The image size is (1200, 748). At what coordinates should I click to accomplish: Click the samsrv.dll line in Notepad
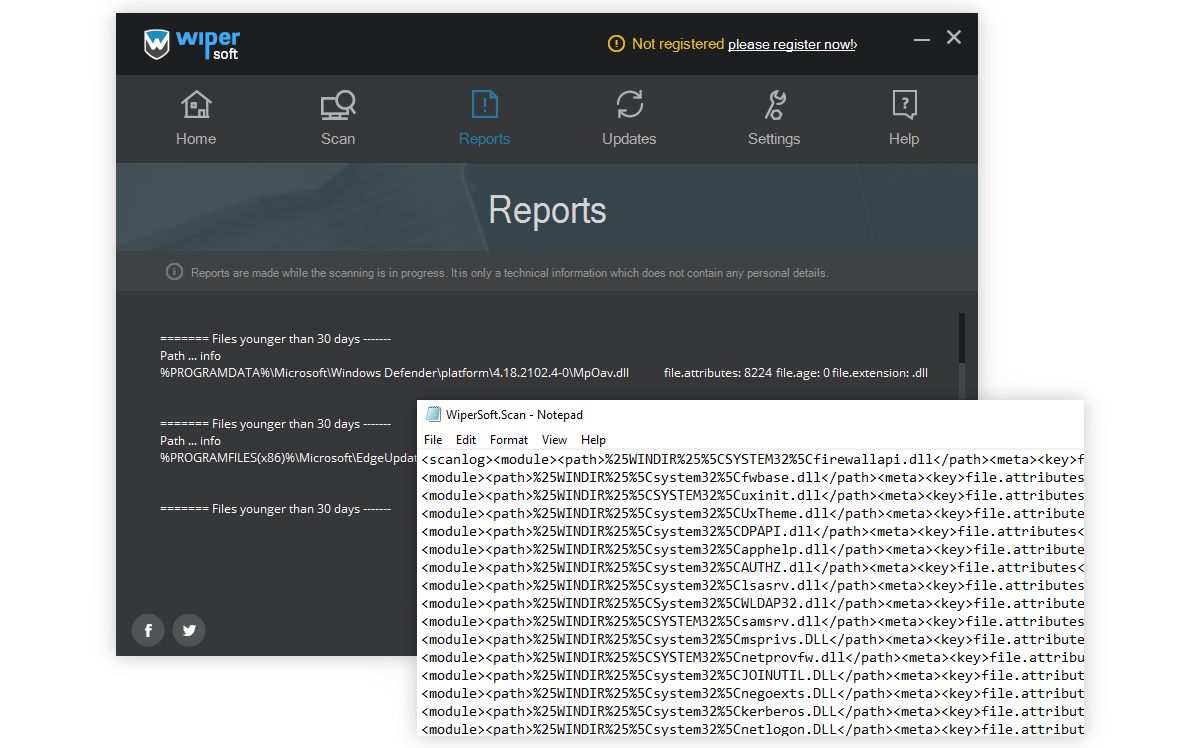click(752, 622)
